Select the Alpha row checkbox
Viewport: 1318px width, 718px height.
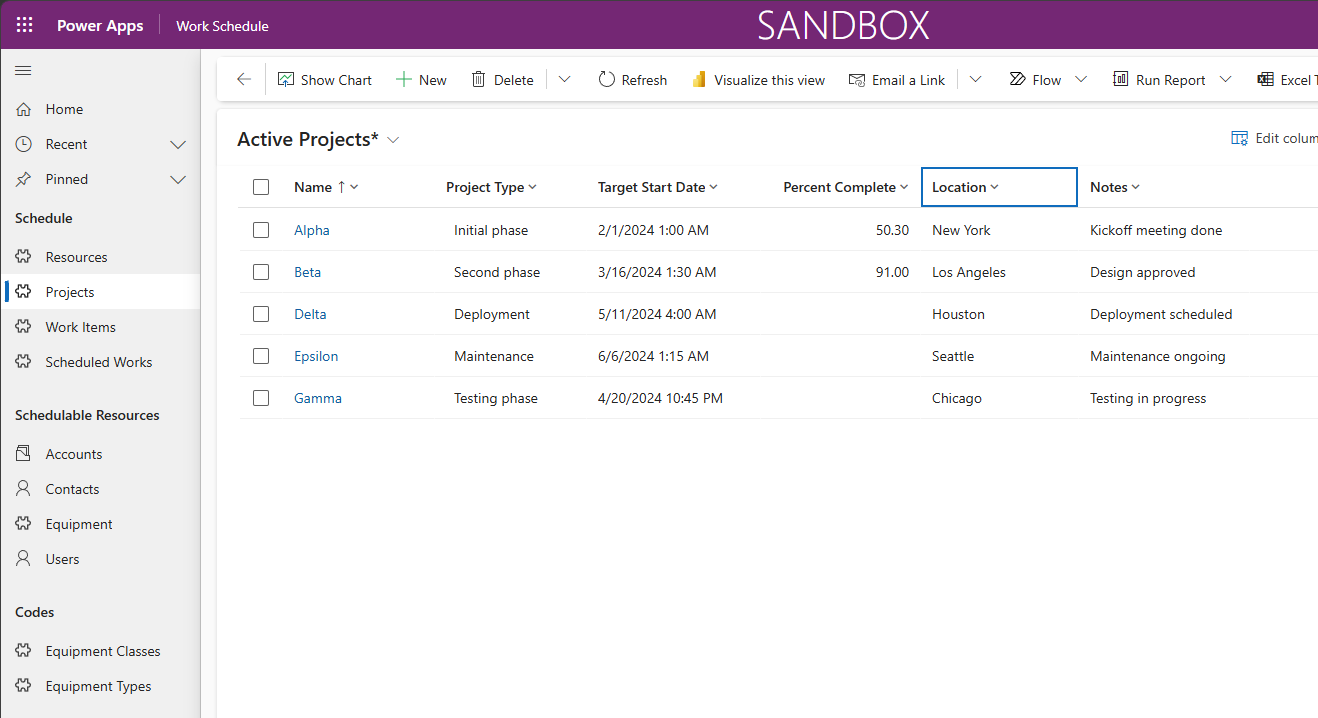click(x=261, y=230)
